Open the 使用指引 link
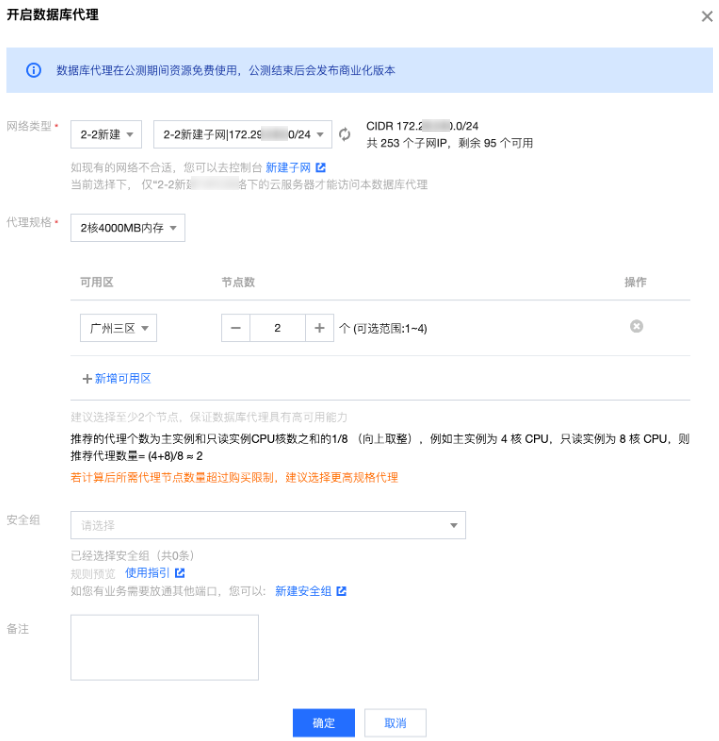The height and width of the screenshot is (741, 719). 147,573
